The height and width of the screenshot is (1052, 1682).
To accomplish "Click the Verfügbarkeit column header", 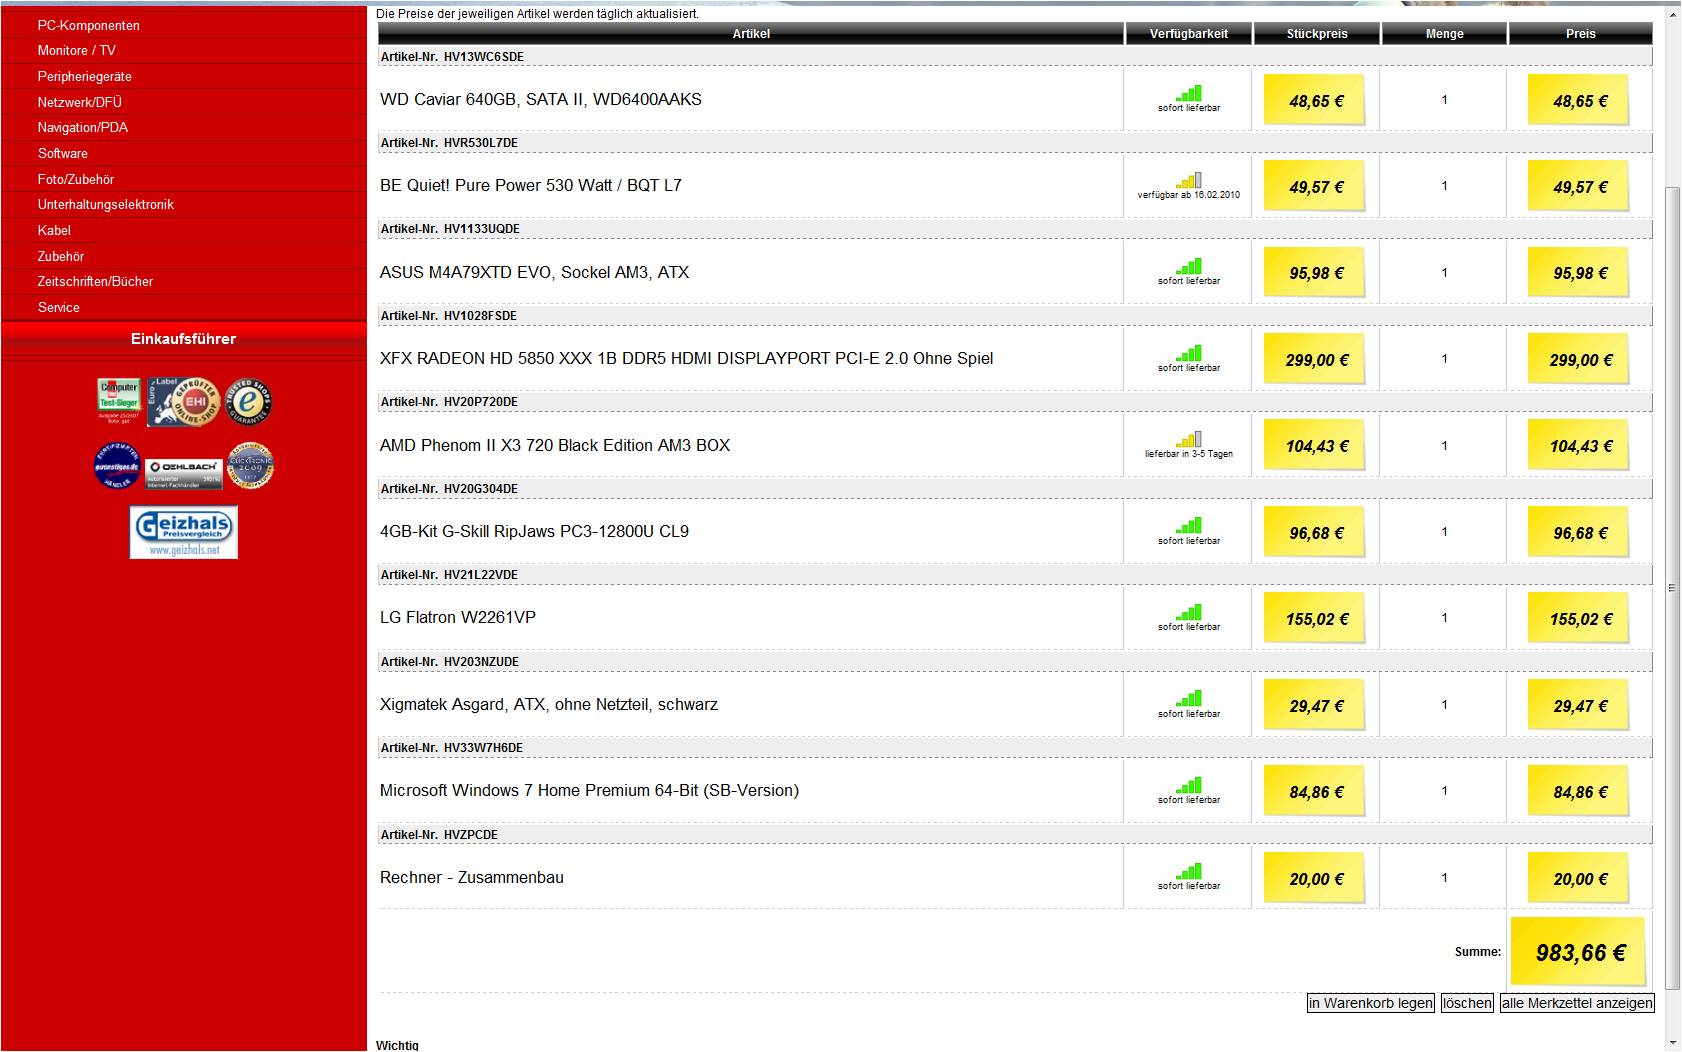I will [1188, 34].
